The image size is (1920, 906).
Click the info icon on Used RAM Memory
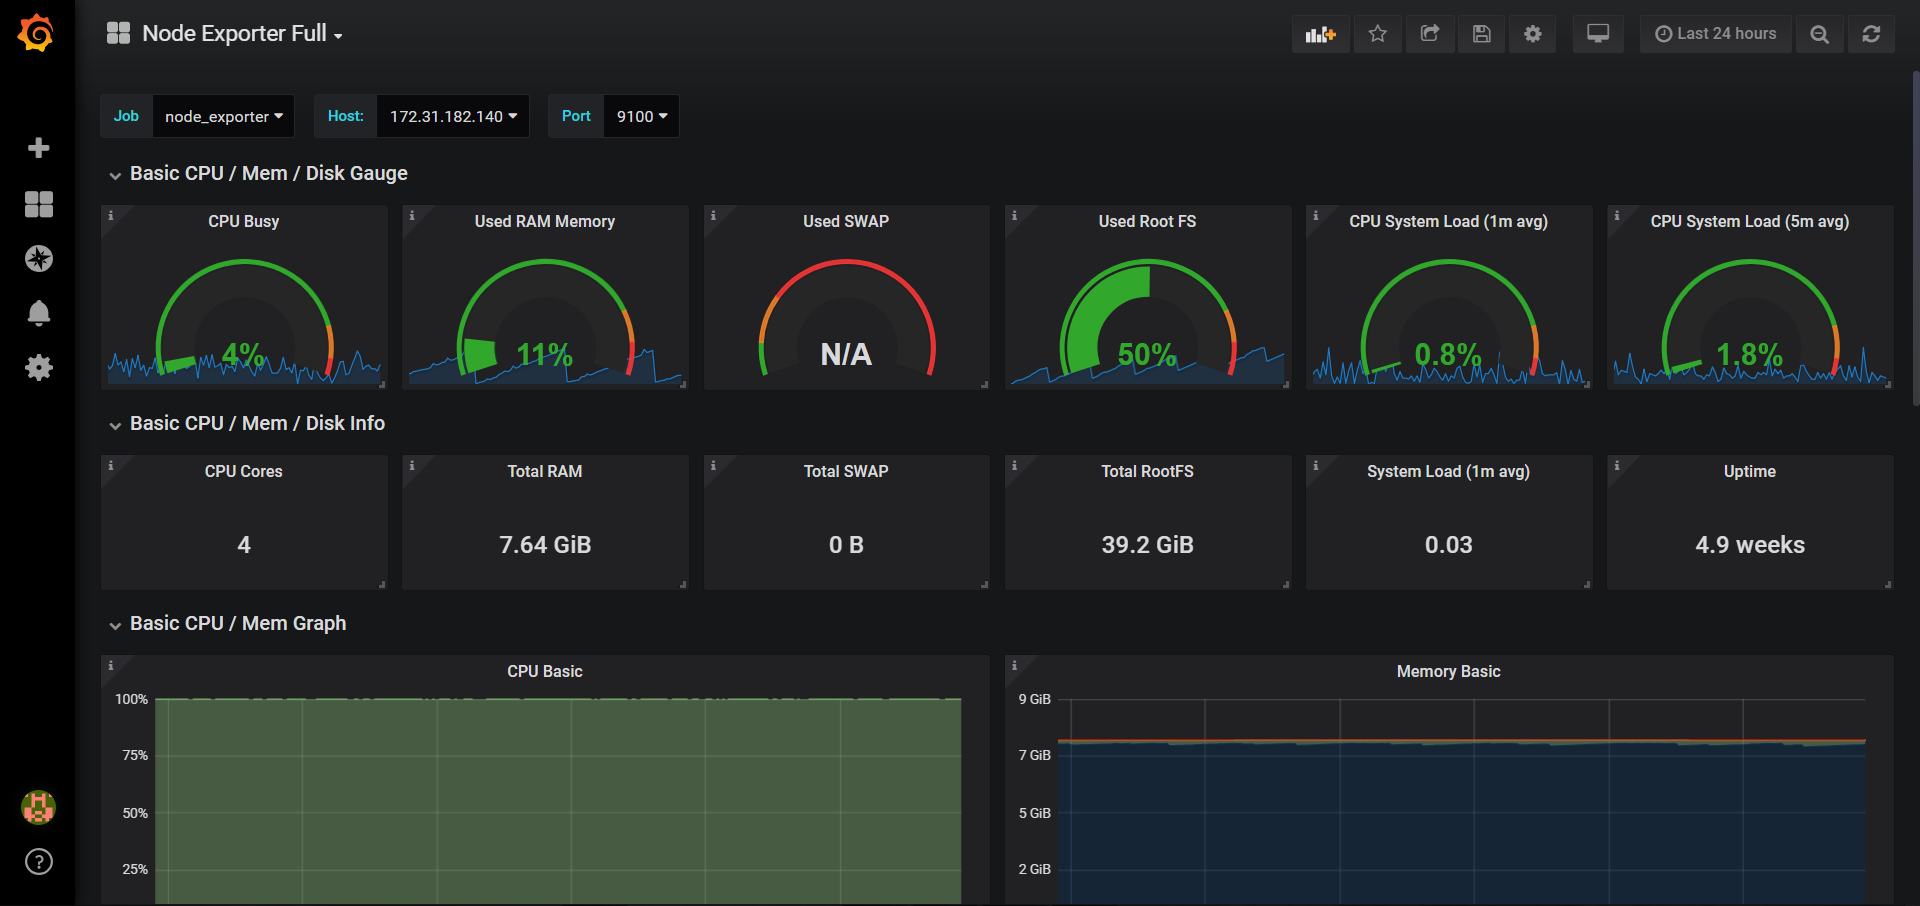[x=411, y=215]
